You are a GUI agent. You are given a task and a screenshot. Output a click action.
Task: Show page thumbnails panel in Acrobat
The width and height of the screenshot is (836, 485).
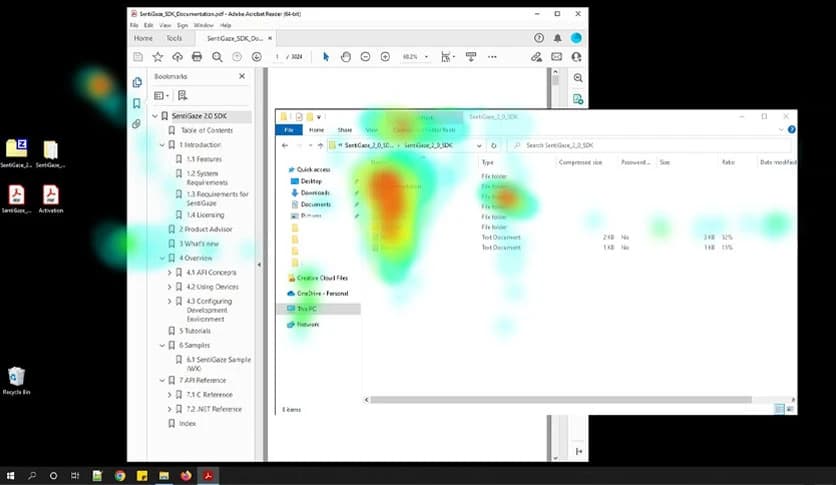[x=137, y=82]
